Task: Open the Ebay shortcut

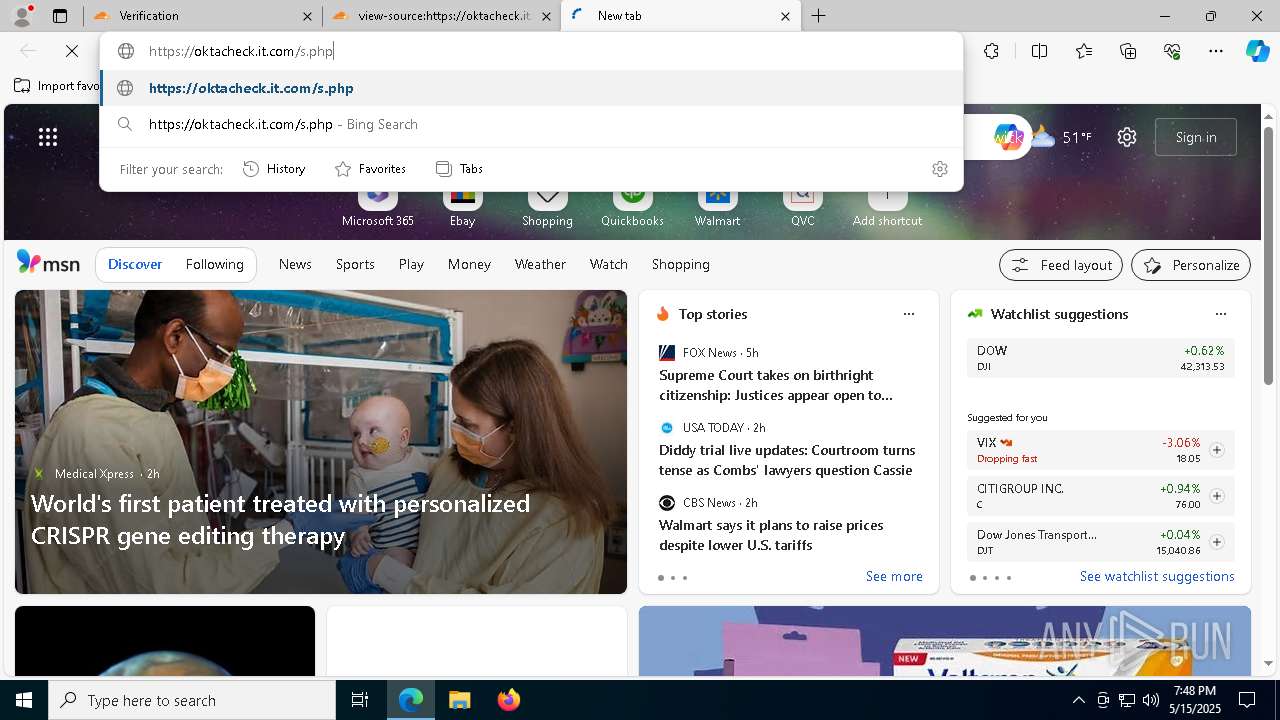Action: click(462, 207)
